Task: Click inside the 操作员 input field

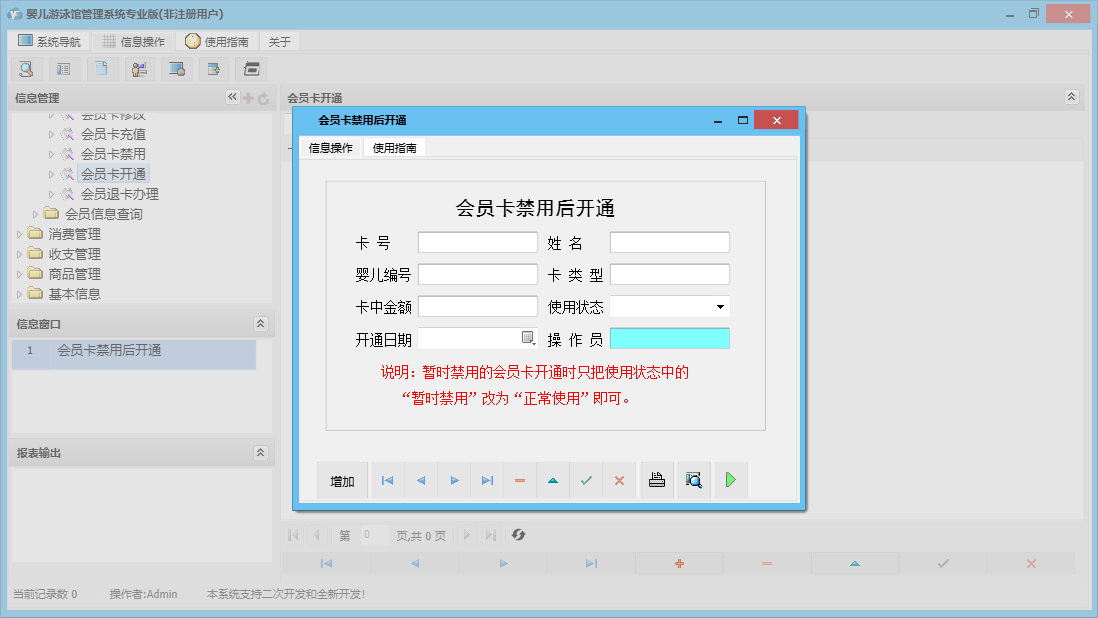Action: click(669, 338)
